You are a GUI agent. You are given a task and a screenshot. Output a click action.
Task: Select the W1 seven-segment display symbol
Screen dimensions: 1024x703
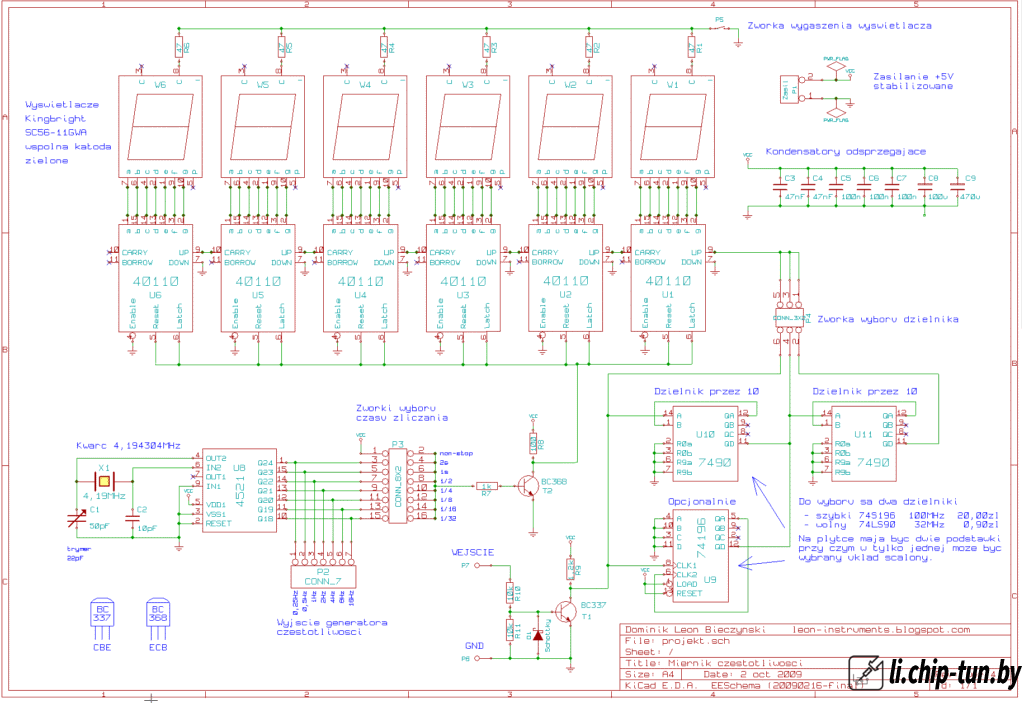click(x=673, y=126)
